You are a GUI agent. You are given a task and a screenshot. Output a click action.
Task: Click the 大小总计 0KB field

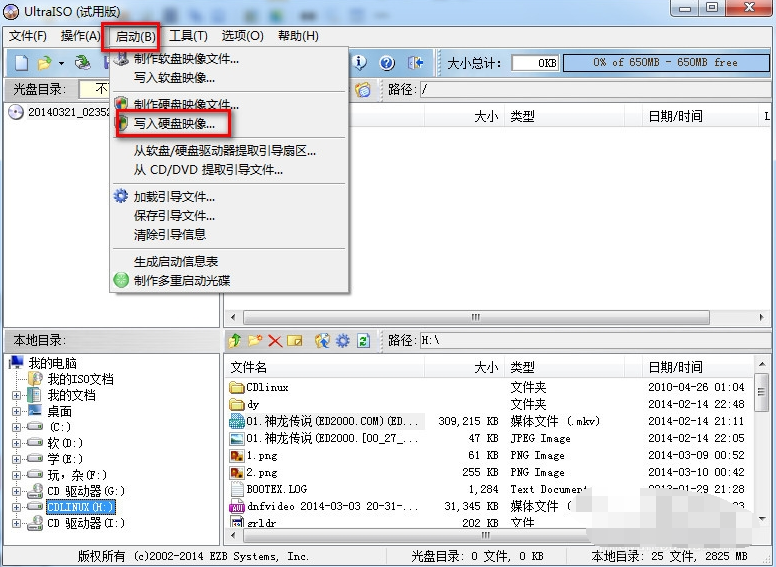pos(535,63)
